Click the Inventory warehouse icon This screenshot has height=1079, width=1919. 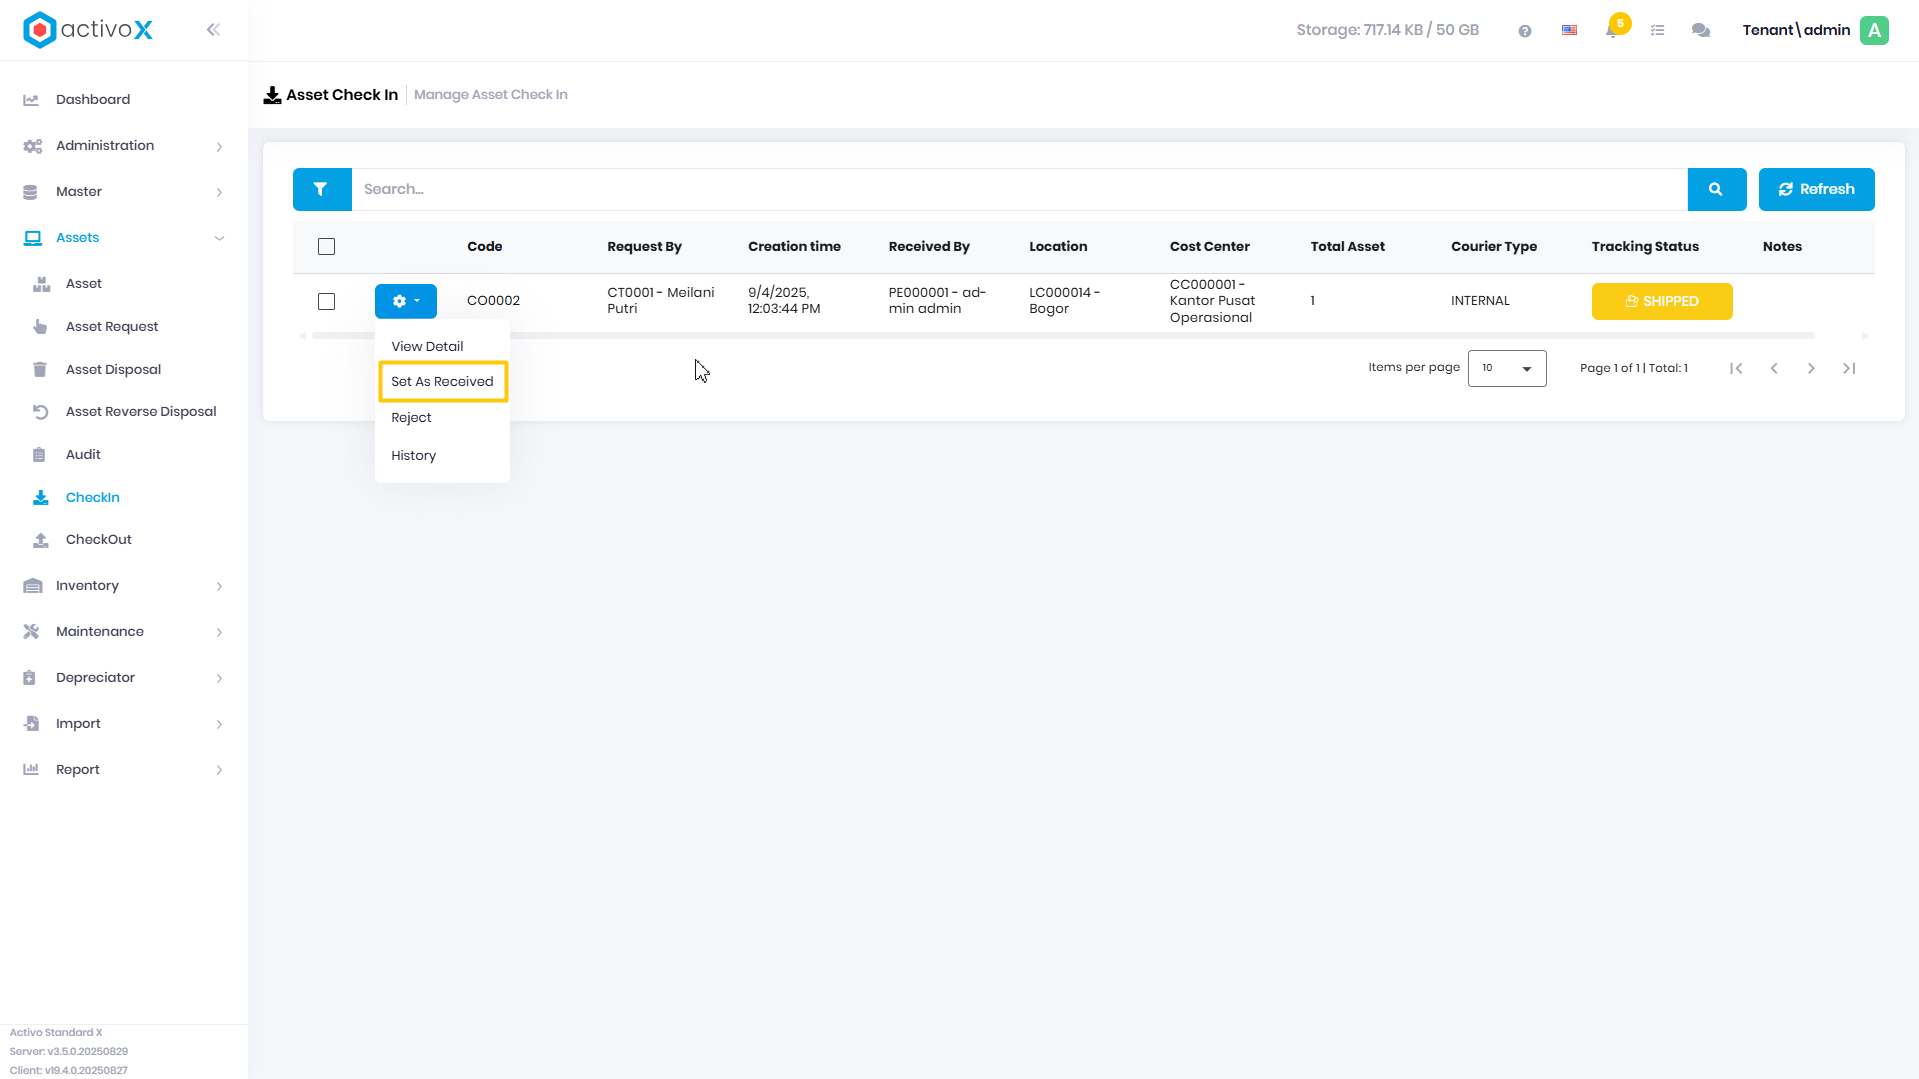32,586
